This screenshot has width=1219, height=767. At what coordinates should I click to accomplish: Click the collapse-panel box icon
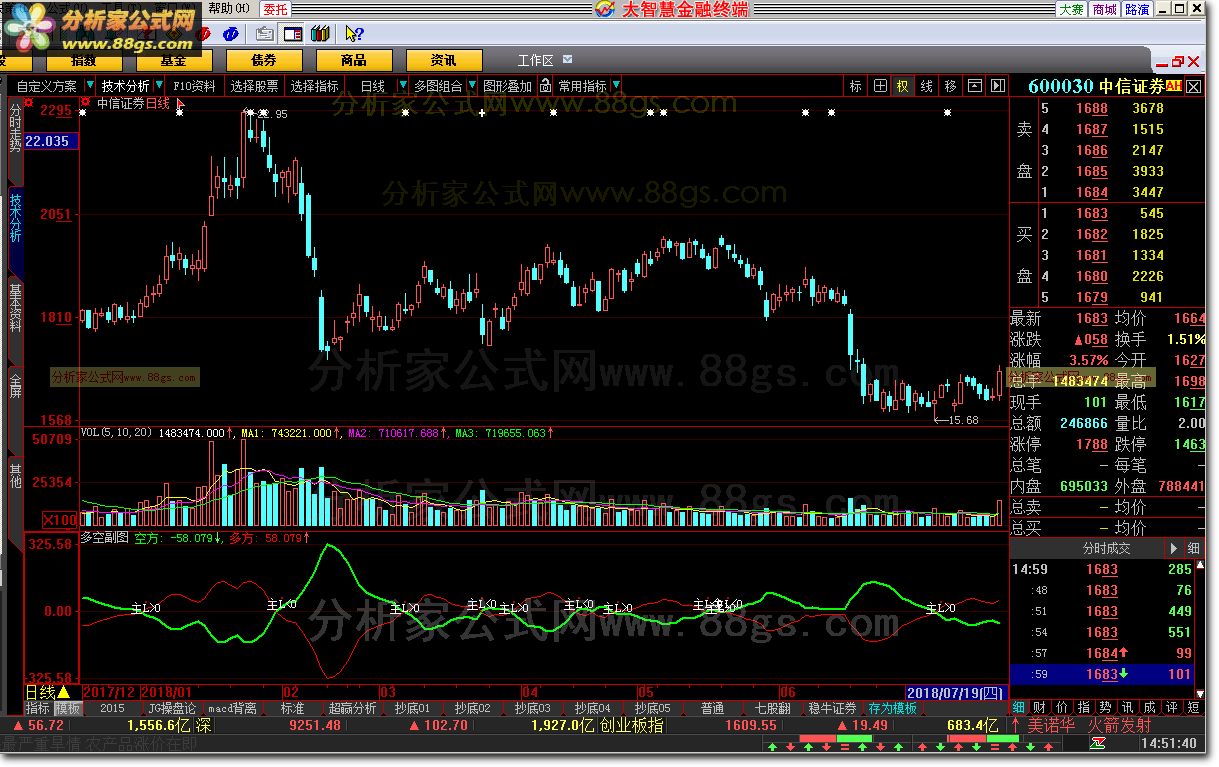pos(975,86)
